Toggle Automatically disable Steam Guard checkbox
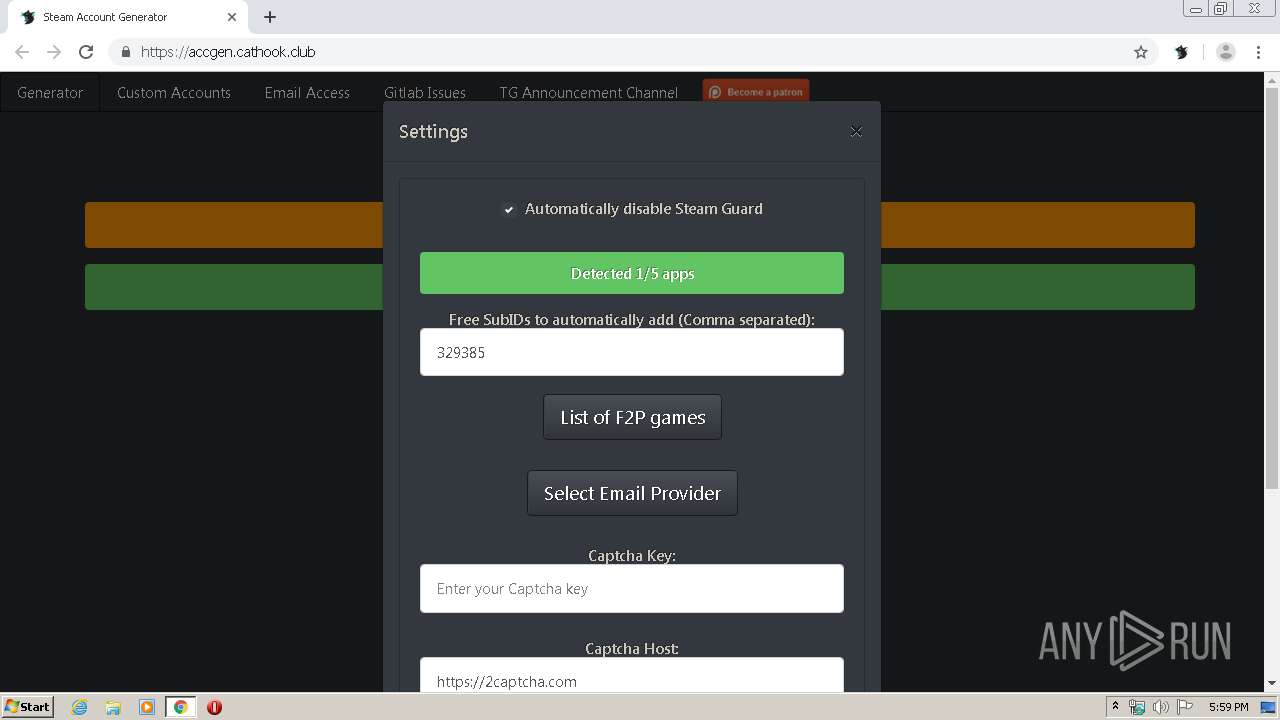 pyautogui.click(x=508, y=209)
